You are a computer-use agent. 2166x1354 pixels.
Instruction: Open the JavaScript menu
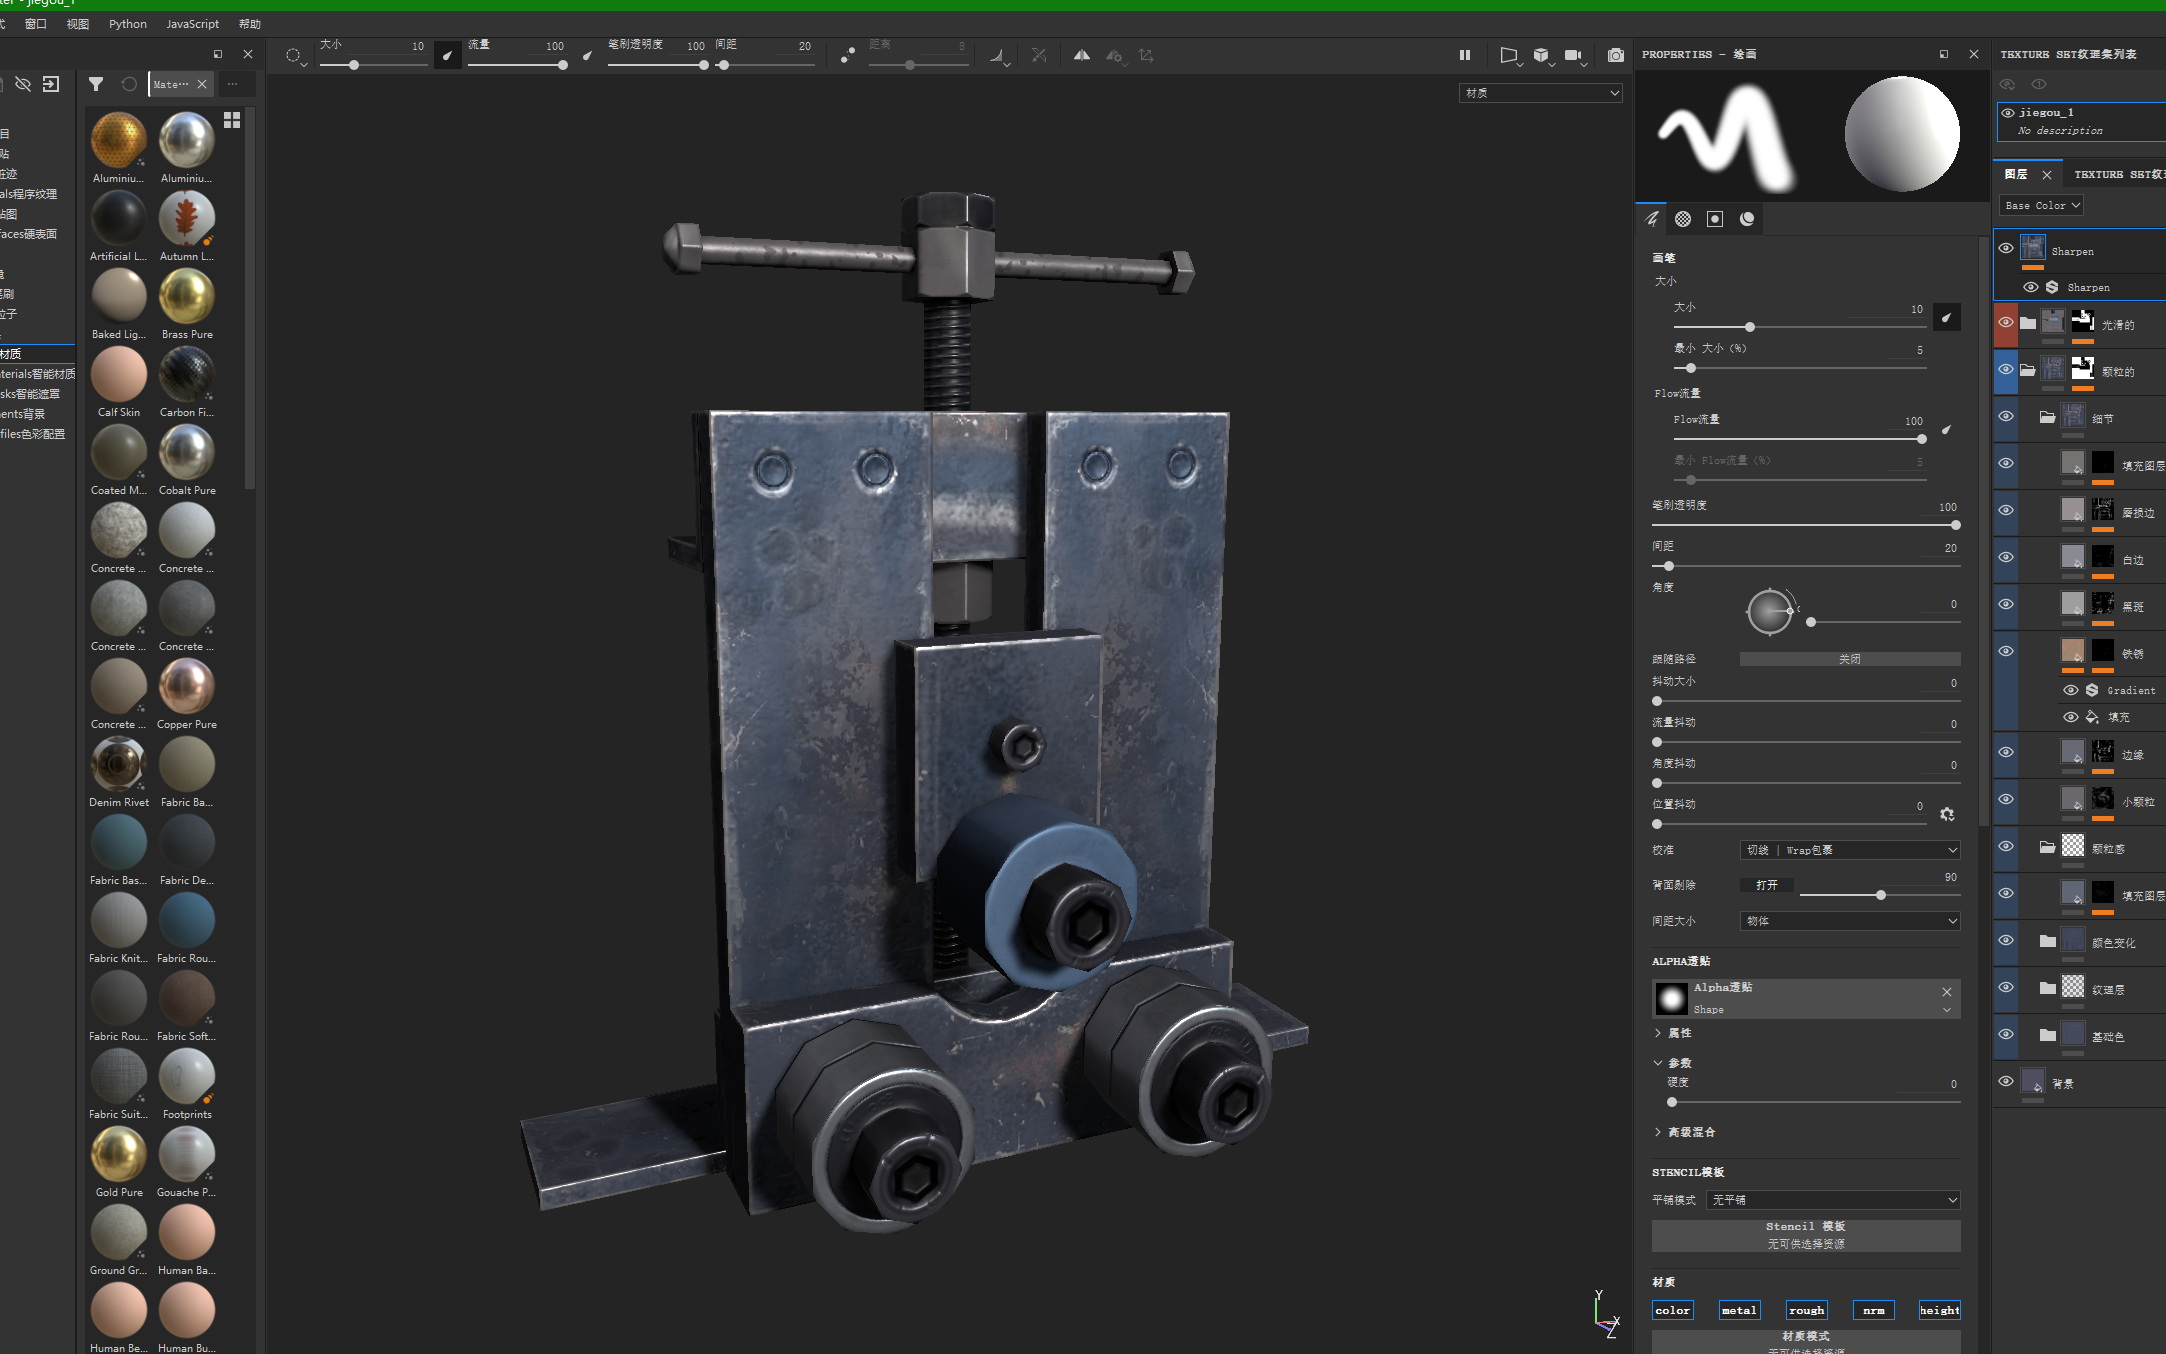192,24
